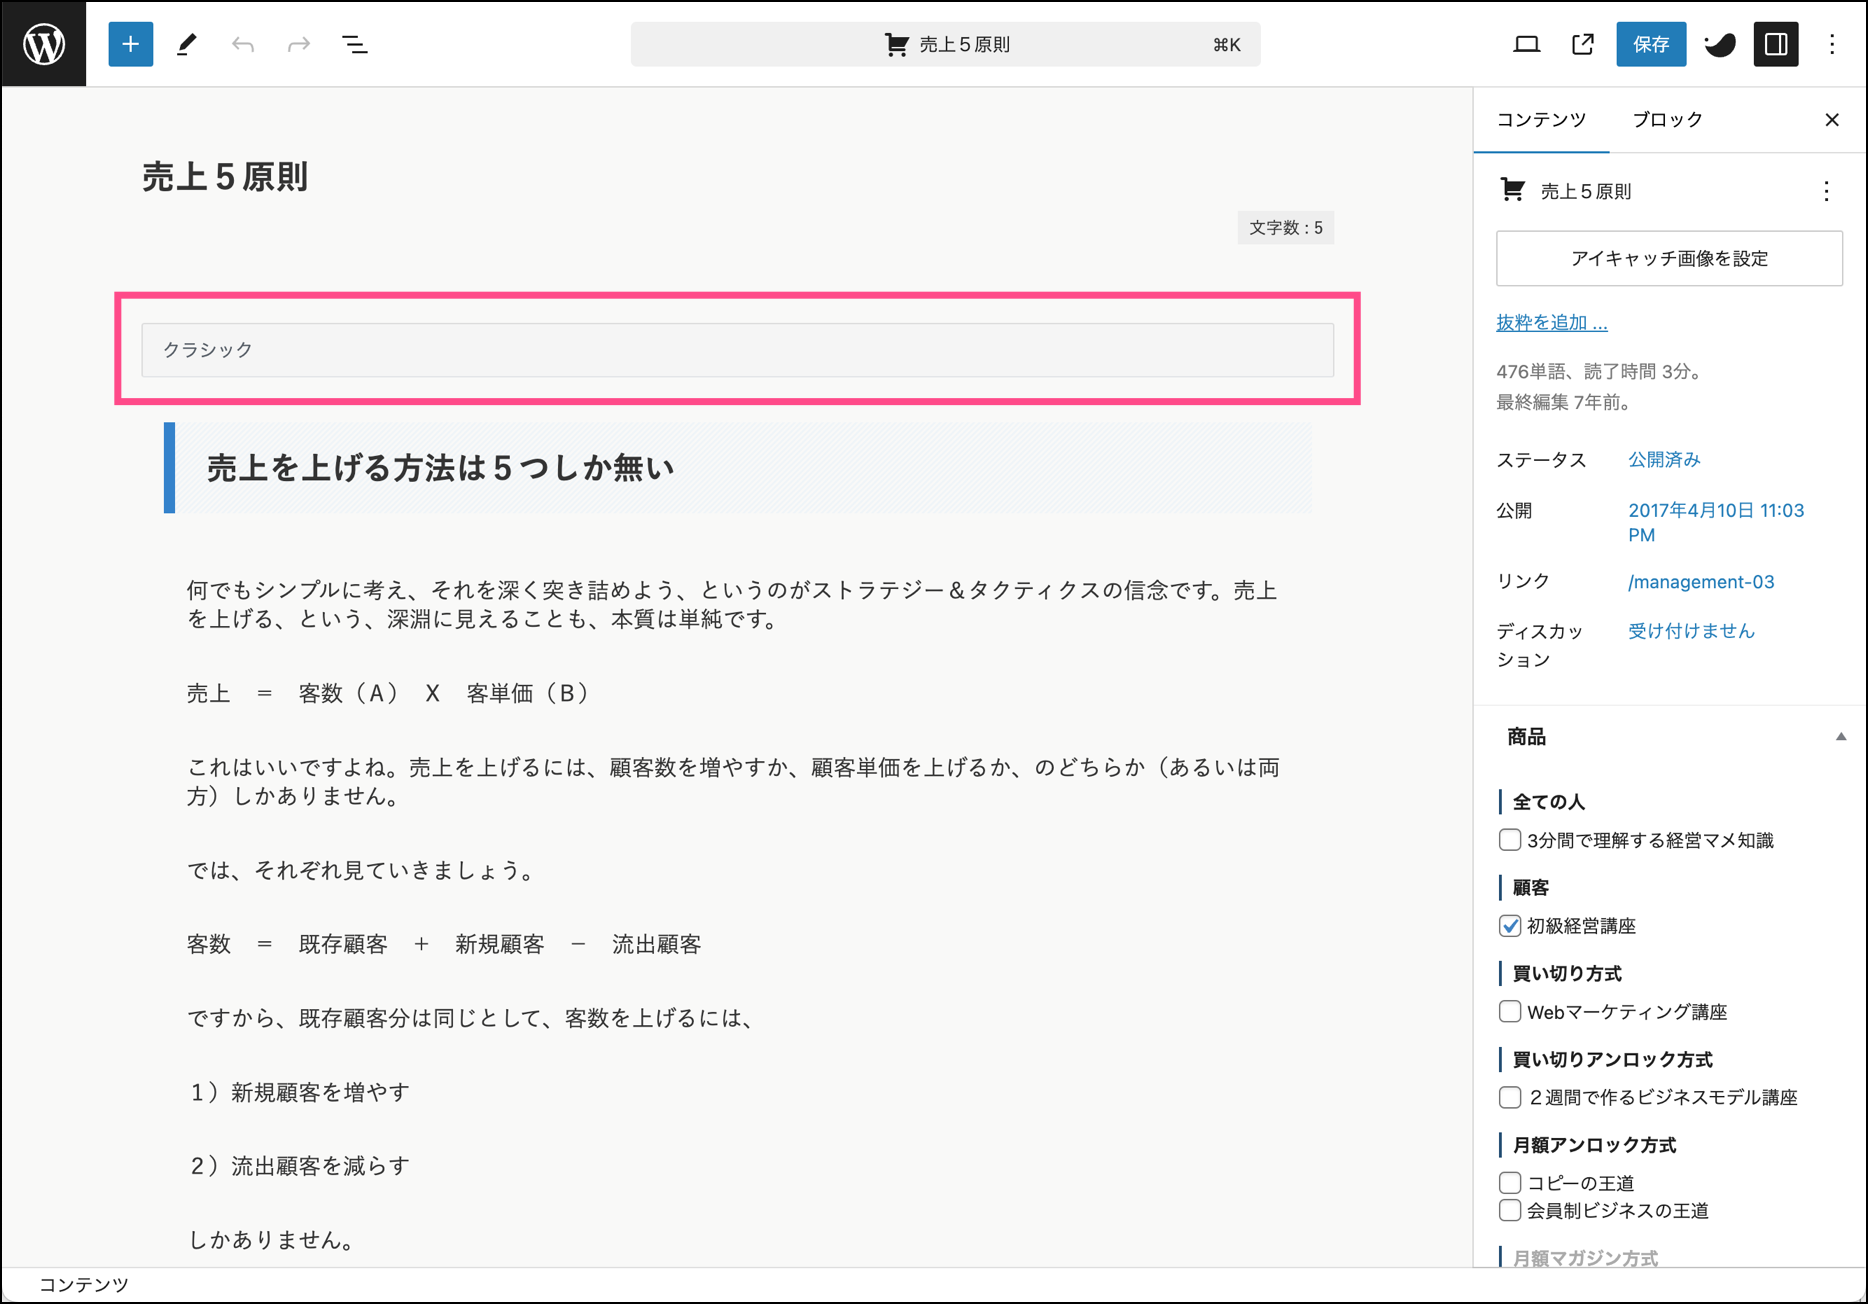Switch to the コンテンツ tab
The width and height of the screenshot is (1868, 1304).
(x=1541, y=120)
